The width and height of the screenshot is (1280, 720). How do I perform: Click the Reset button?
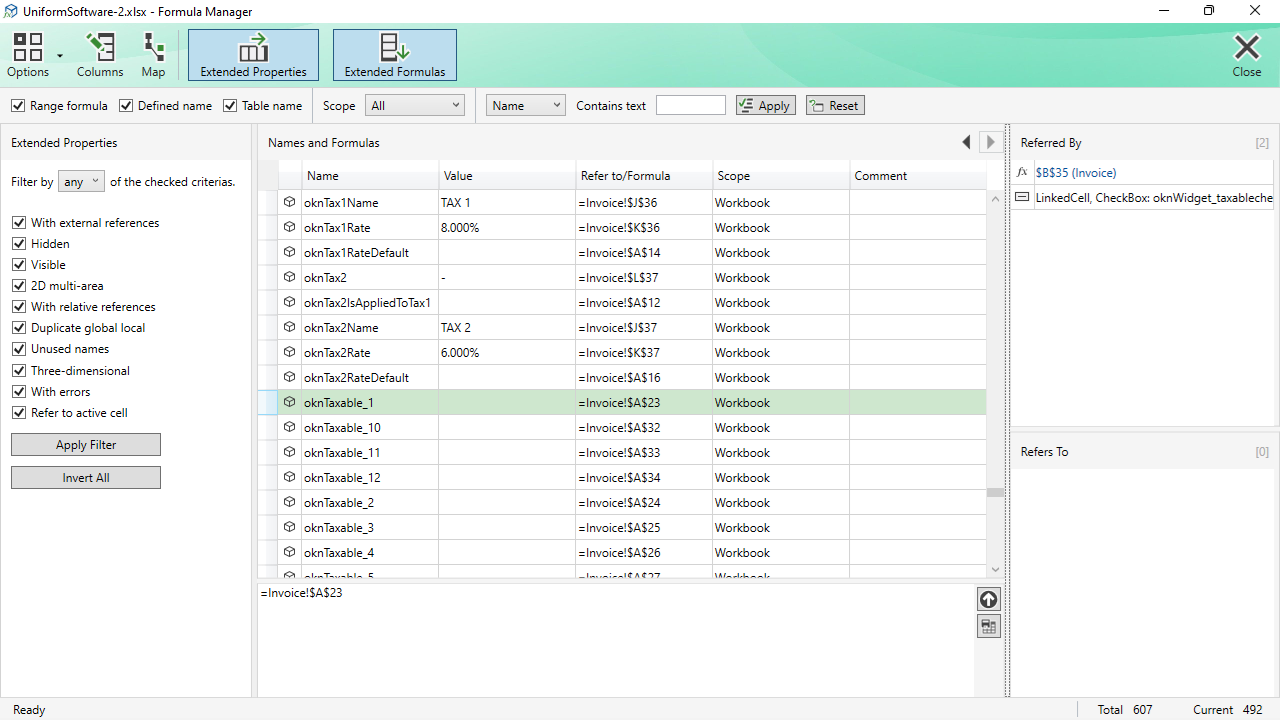(835, 105)
